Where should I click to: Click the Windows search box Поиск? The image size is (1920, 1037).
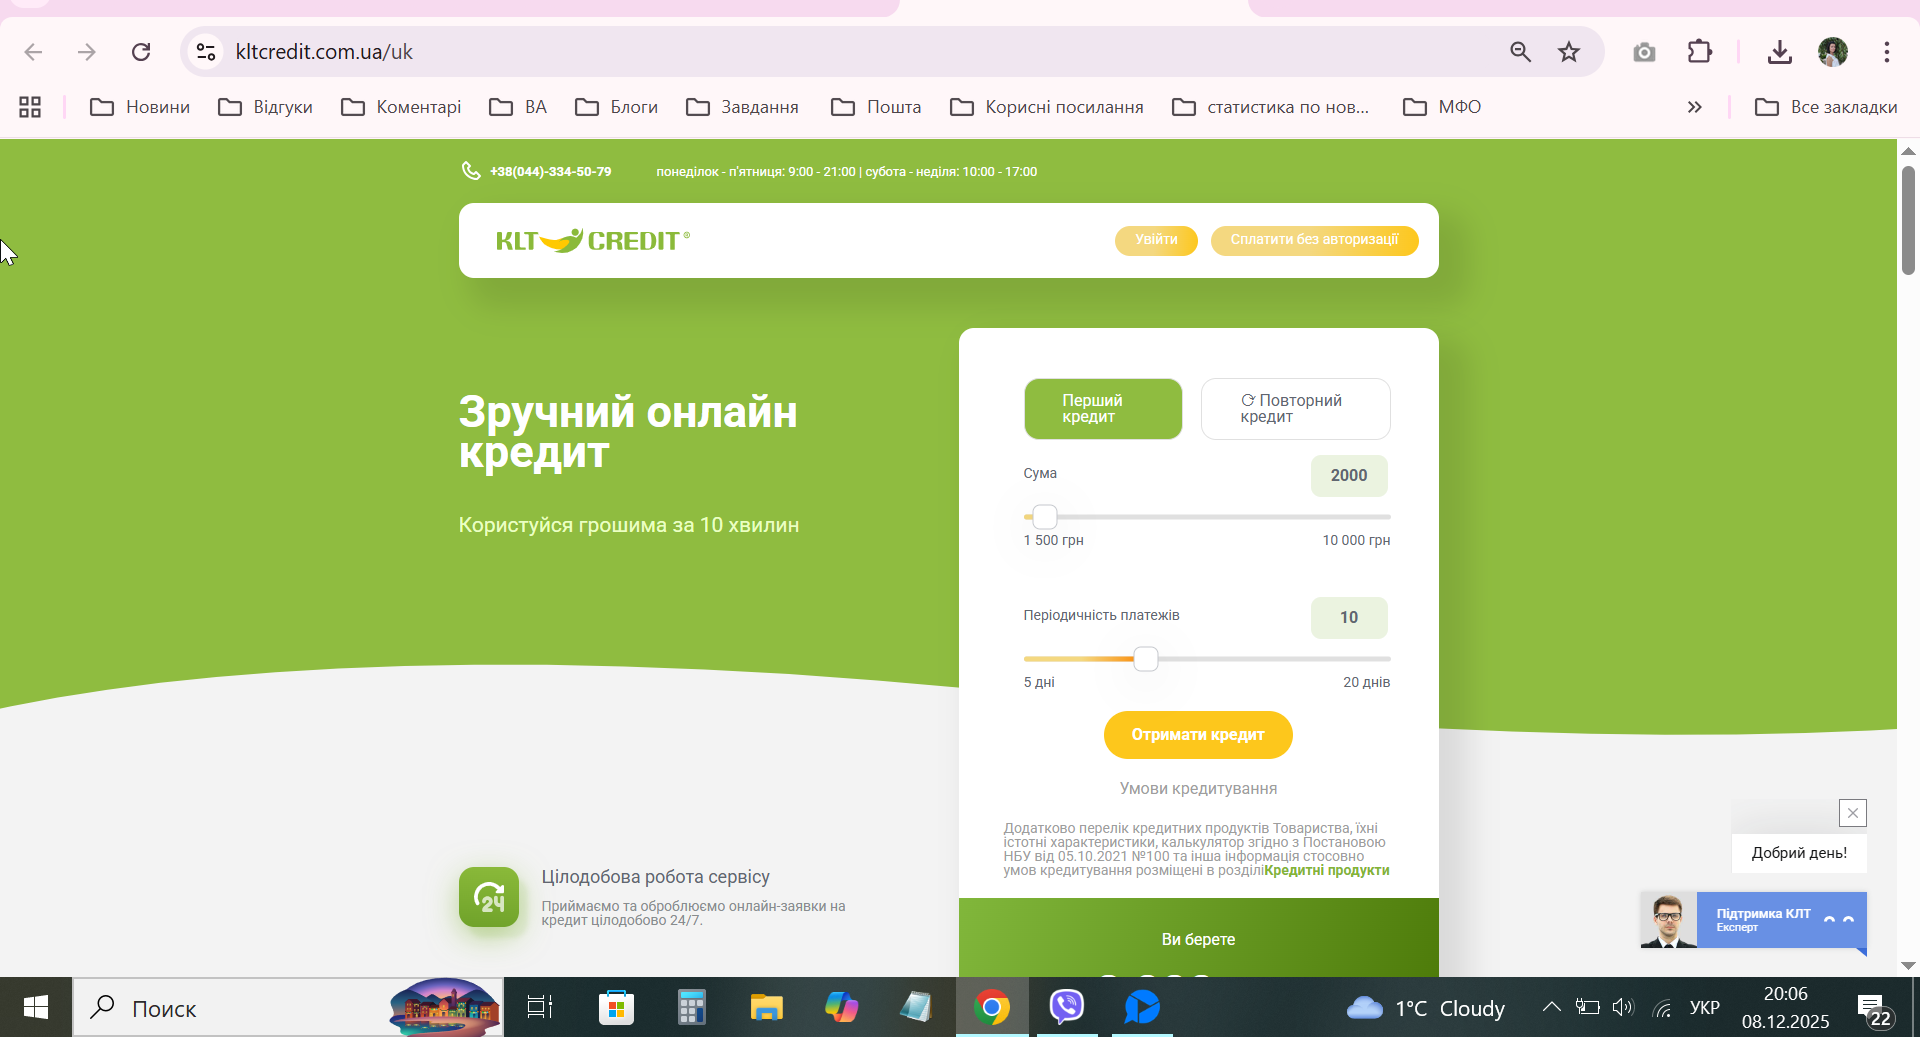[288, 1007]
